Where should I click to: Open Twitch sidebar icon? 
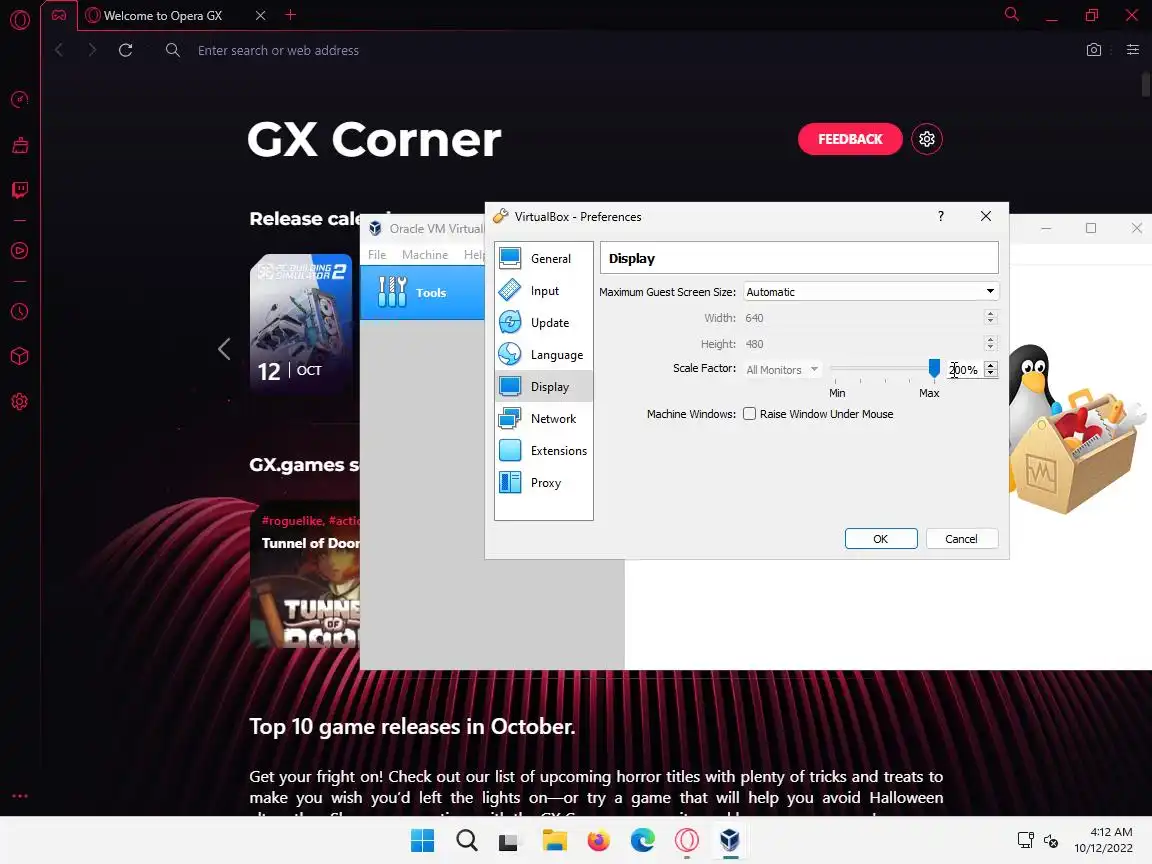click(x=20, y=190)
